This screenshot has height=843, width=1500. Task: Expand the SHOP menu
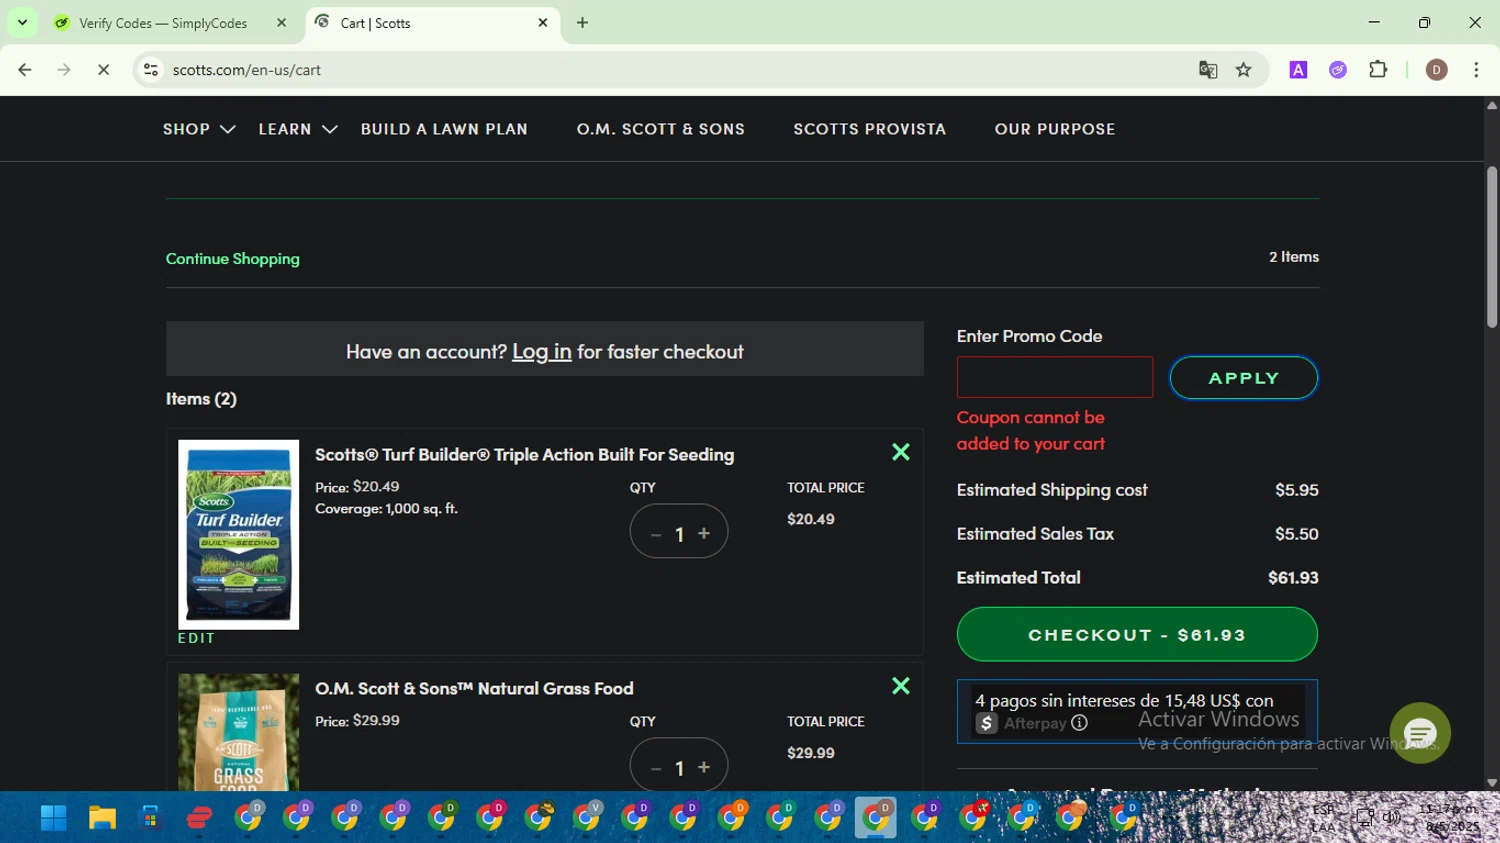point(199,129)
